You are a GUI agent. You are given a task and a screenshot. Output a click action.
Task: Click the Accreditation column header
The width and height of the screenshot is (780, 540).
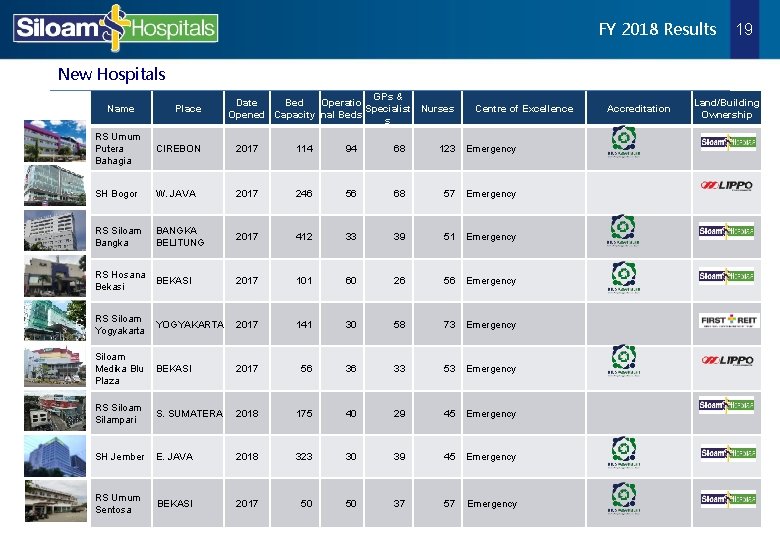click(x=639, y=108)
